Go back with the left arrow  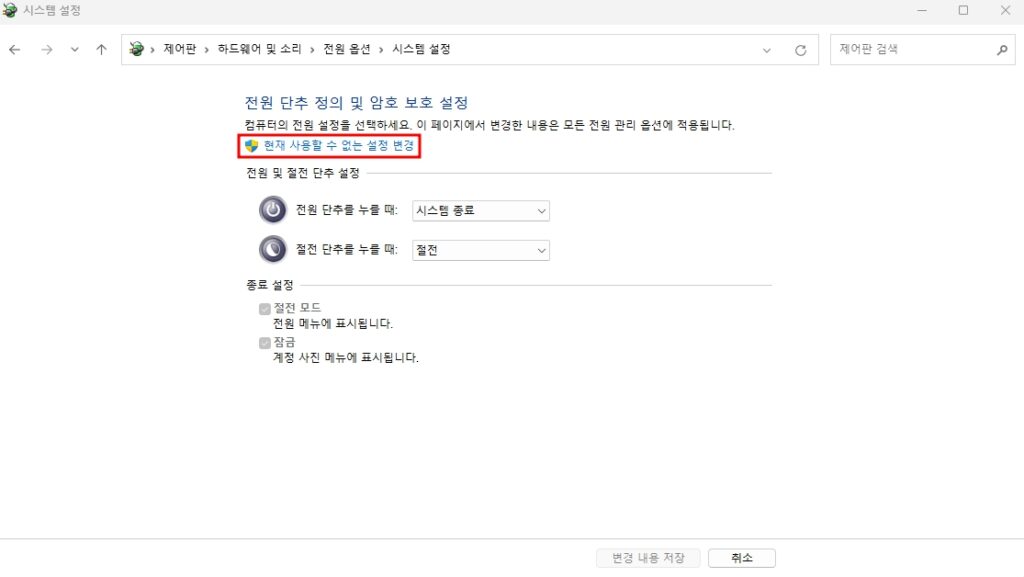(x=14, y=50)
